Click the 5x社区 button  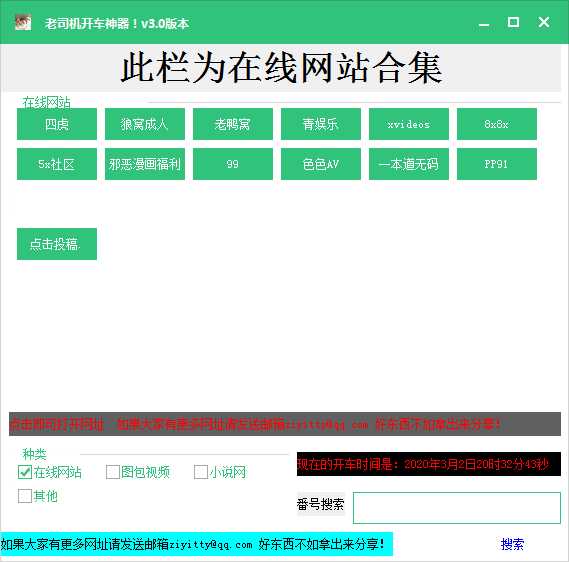(x=57, y=164)
